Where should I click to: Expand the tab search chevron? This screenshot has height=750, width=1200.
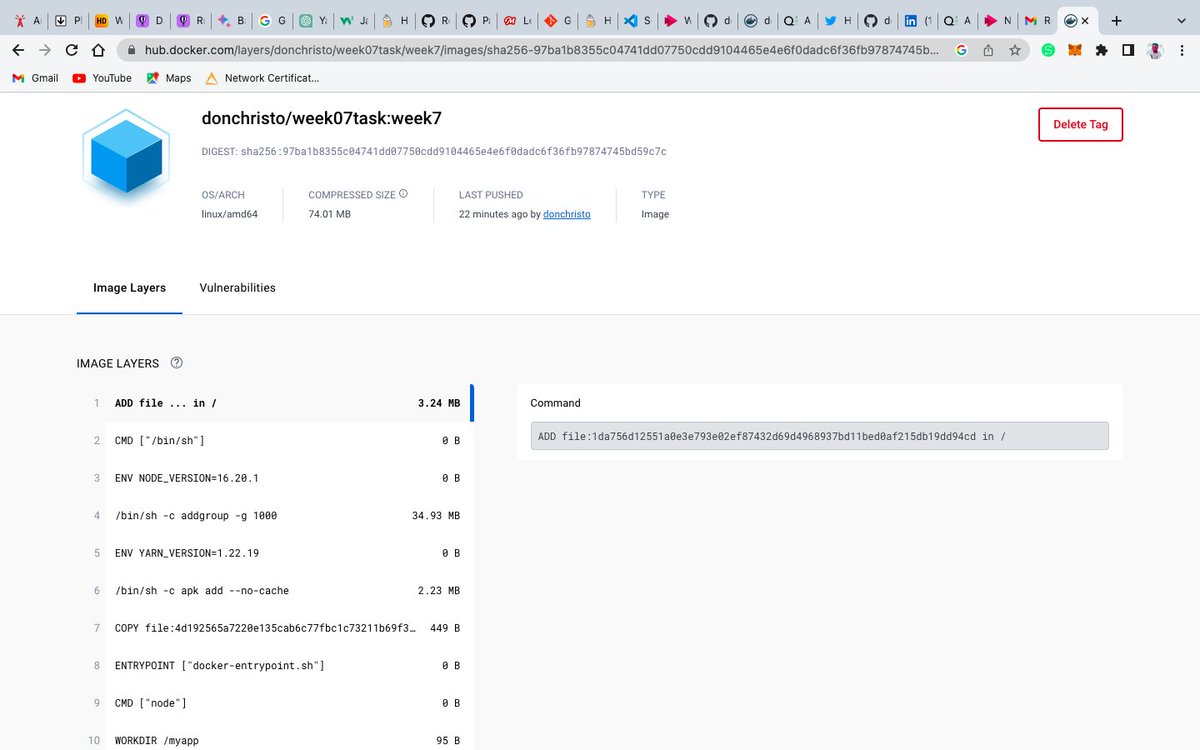(x=1181, y=20)
